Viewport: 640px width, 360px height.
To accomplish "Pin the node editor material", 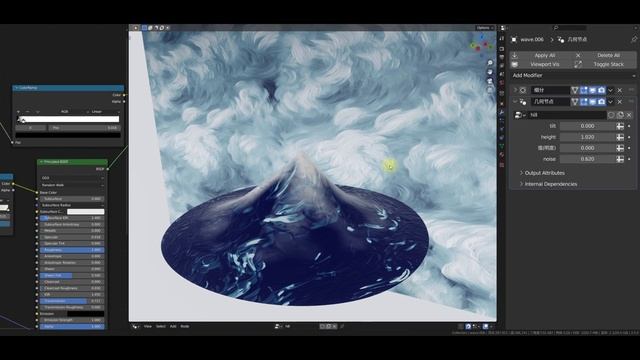I will point(342,327).
